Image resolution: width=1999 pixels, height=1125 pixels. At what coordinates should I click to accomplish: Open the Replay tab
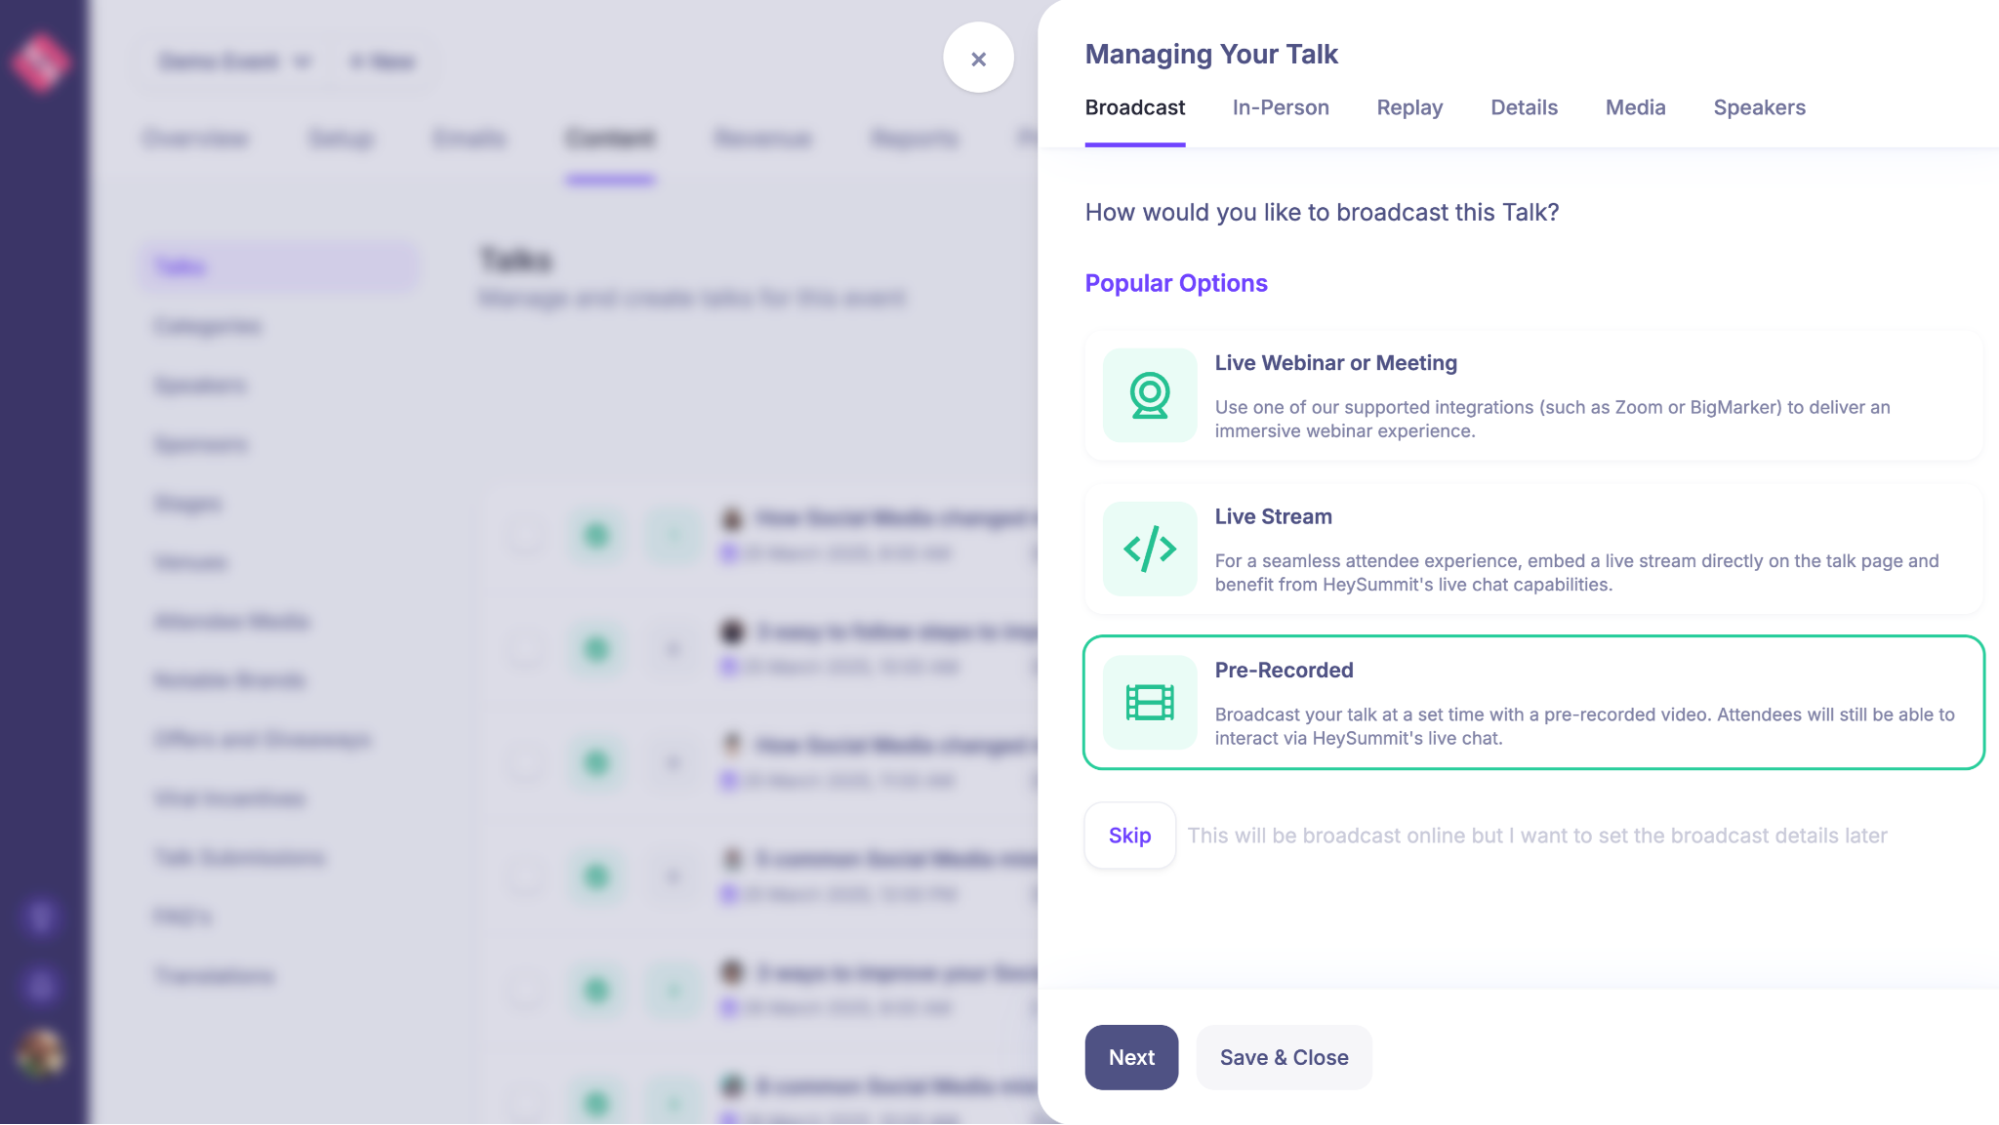1409,108
